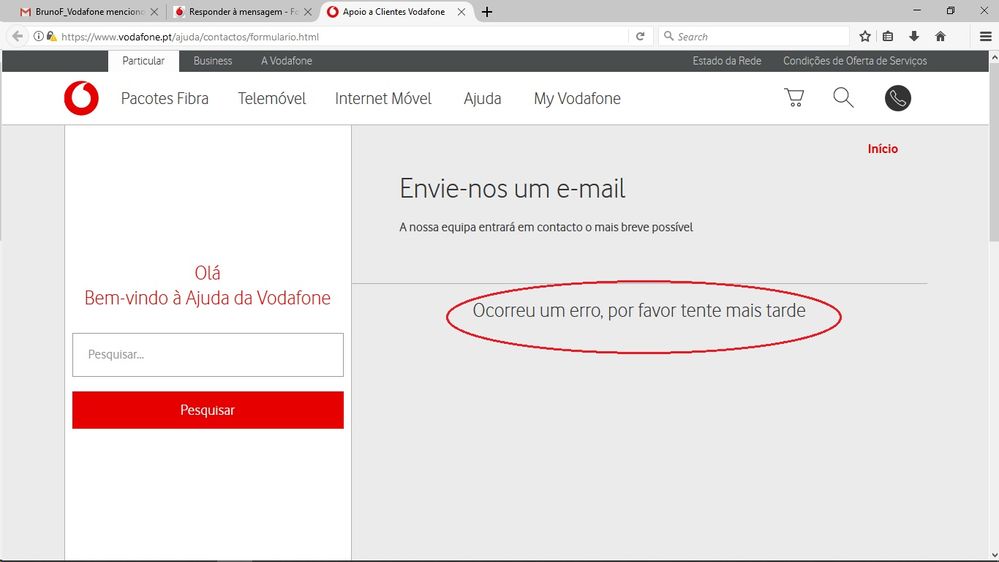Switch to the BrunoF_Vodafone Gmail tab

[x=85, y=12]
